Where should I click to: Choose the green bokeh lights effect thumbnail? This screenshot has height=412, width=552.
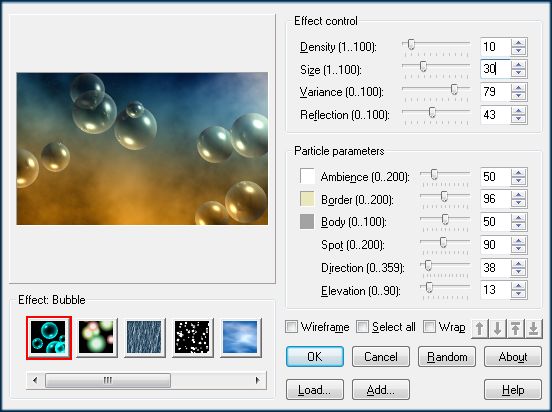96,337
